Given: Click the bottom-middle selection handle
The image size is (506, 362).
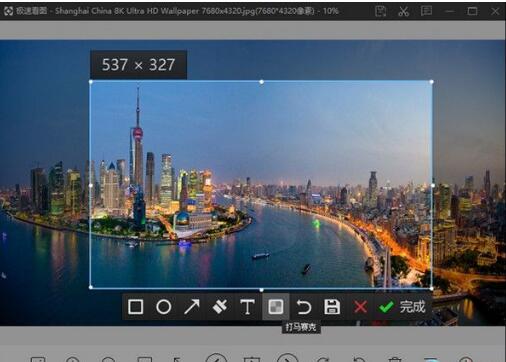Looking at the screenshot, I should 262,290.
